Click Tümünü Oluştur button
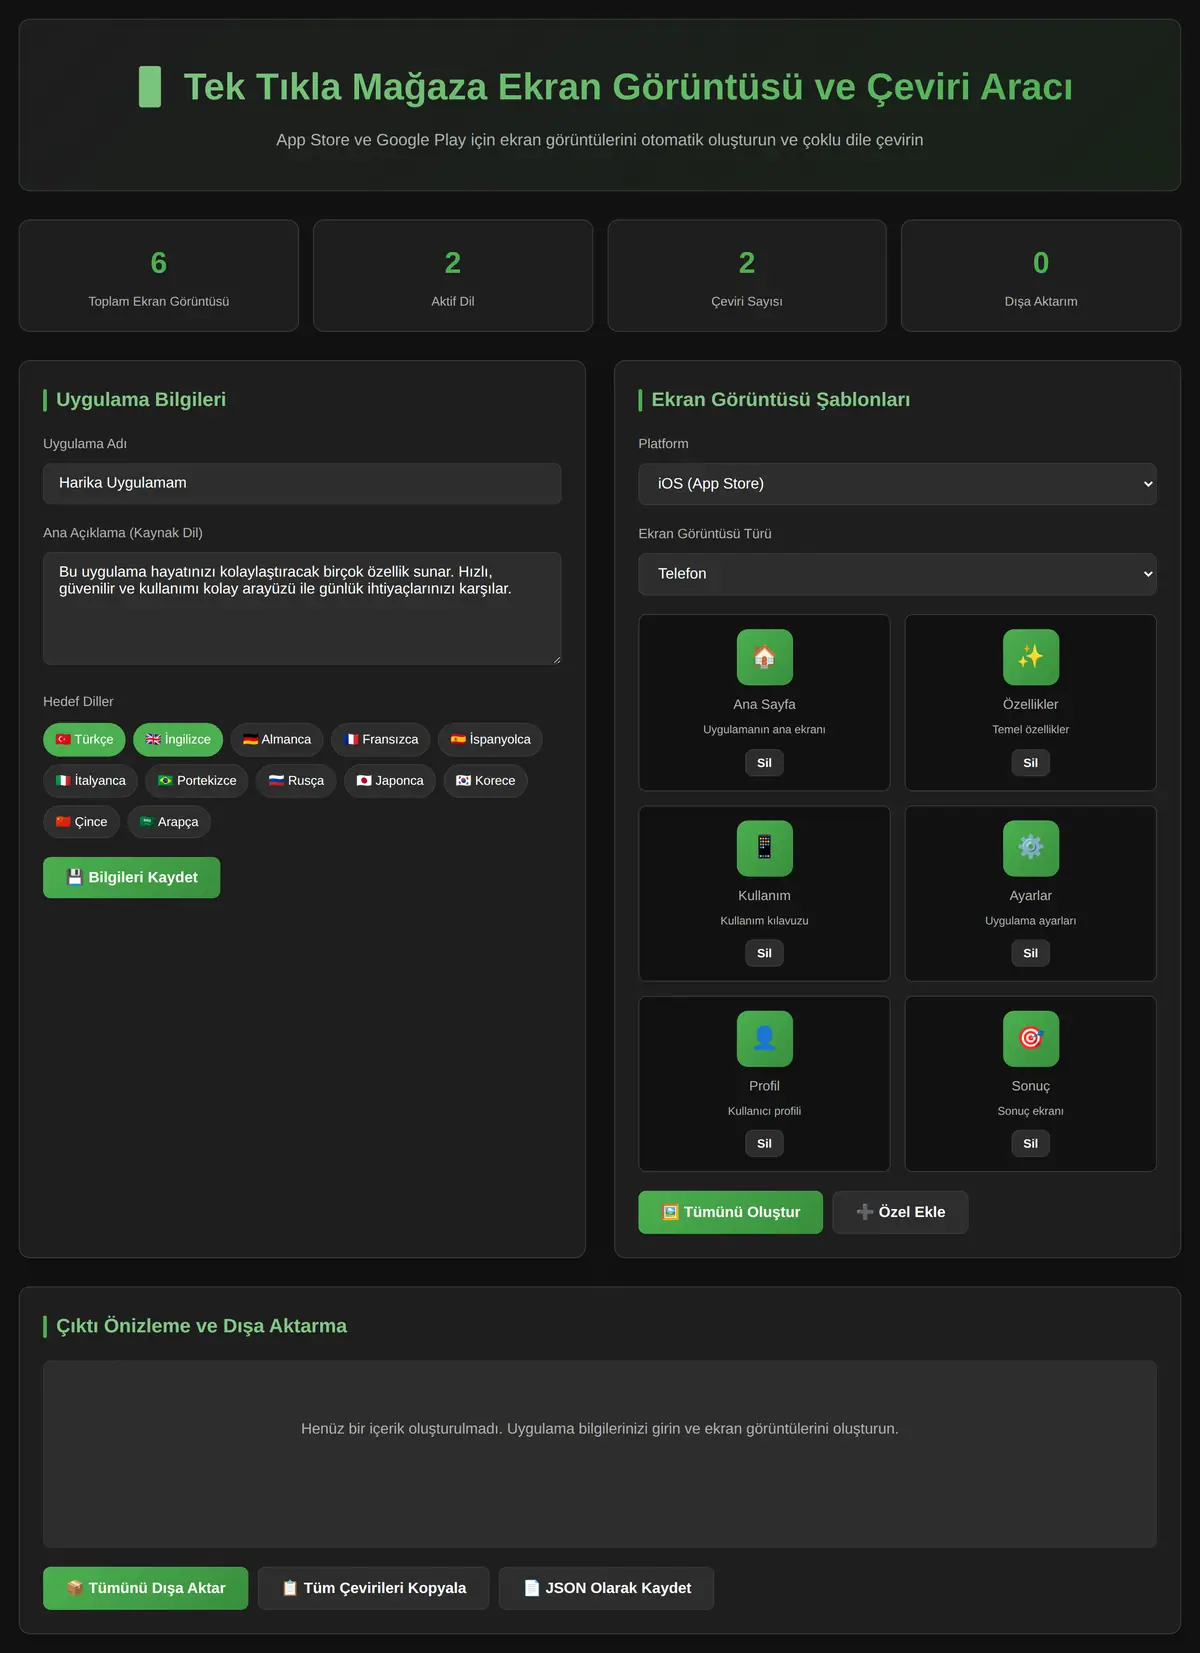The height and width of the screenshot is (1653, 1200). (730, 1212)
